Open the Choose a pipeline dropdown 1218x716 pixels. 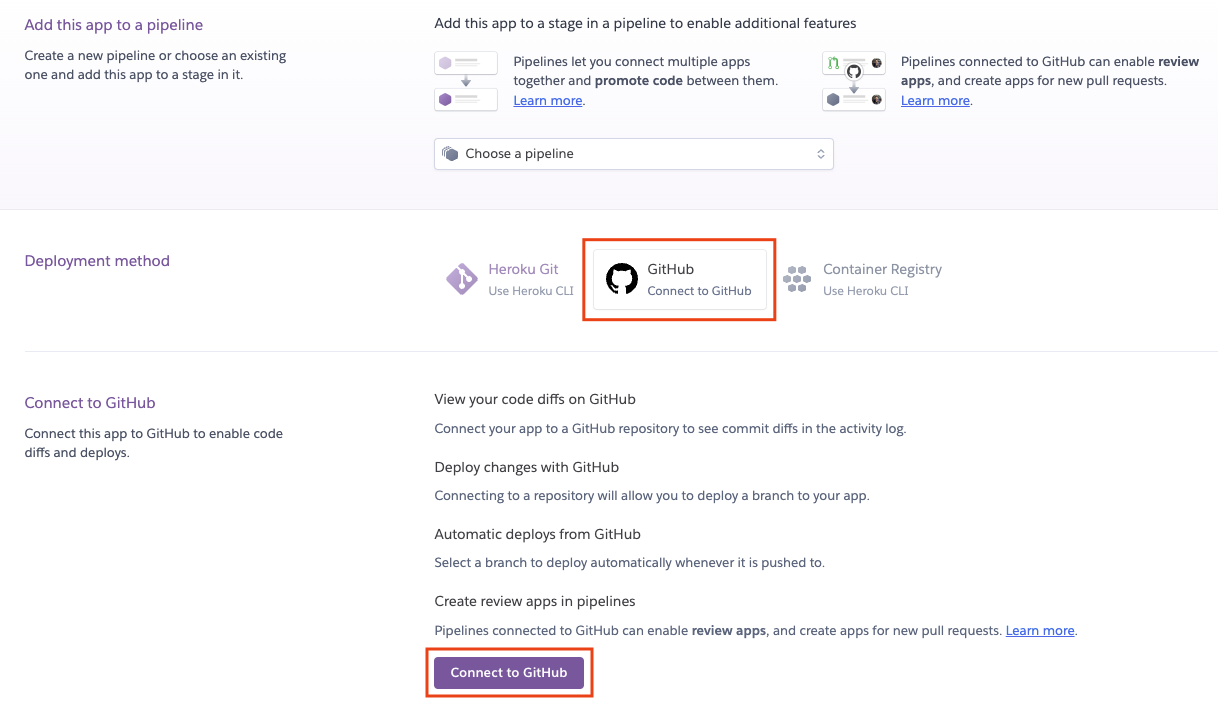click(x=633, y=154)
